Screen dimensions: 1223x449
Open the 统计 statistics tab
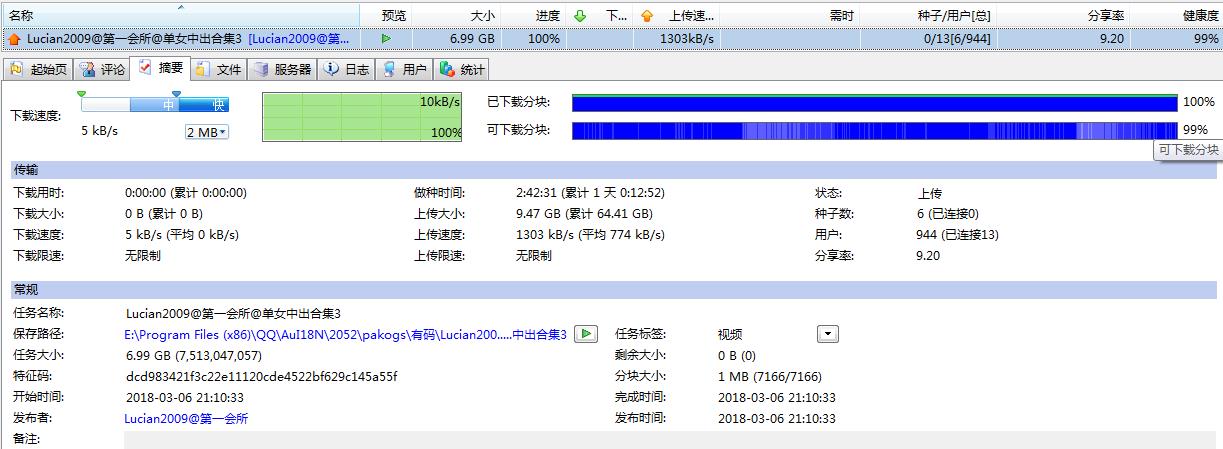(x=463, y=70)
